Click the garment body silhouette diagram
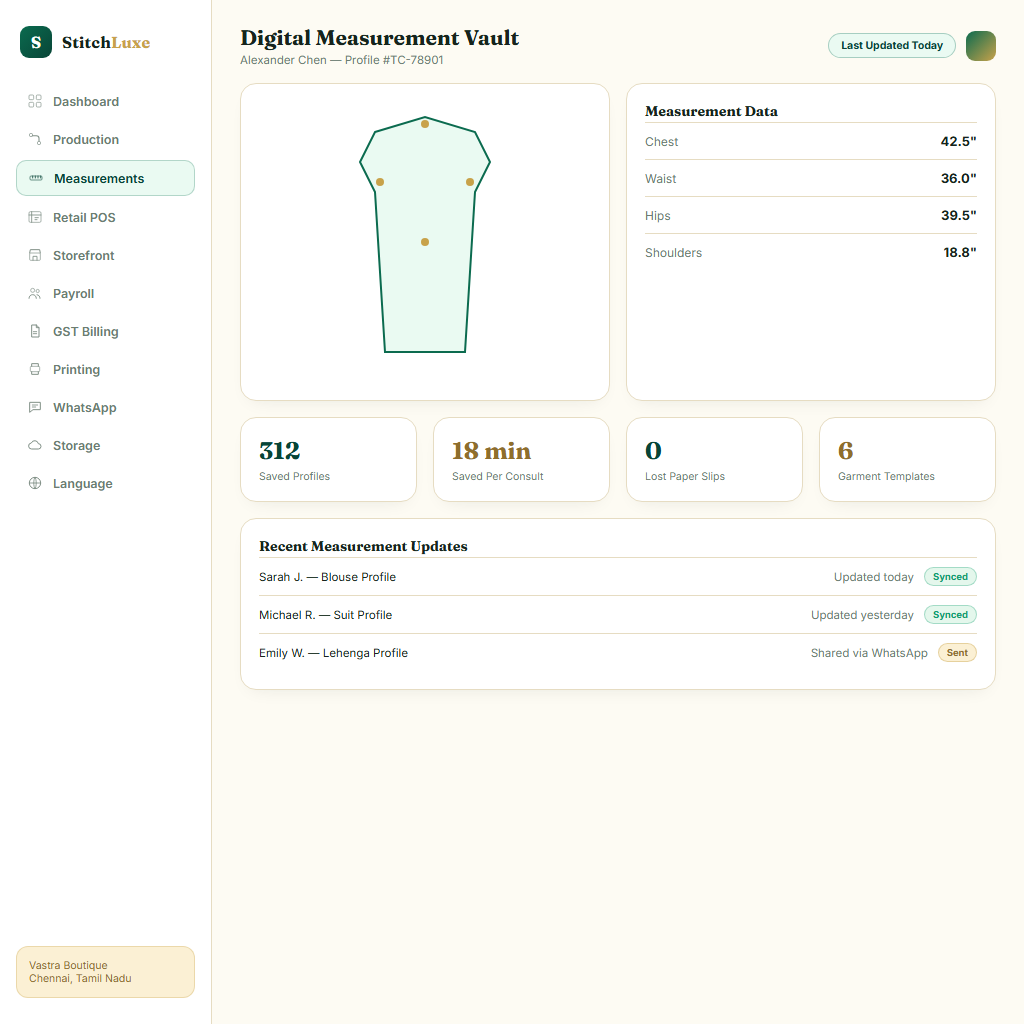1024x1024 pixels. 424,234
